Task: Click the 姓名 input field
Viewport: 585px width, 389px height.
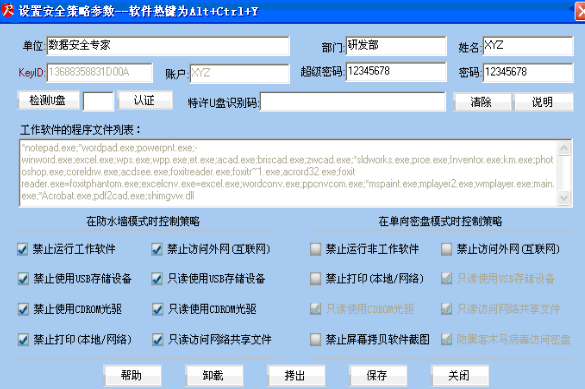Action: [x=528, y=46]
